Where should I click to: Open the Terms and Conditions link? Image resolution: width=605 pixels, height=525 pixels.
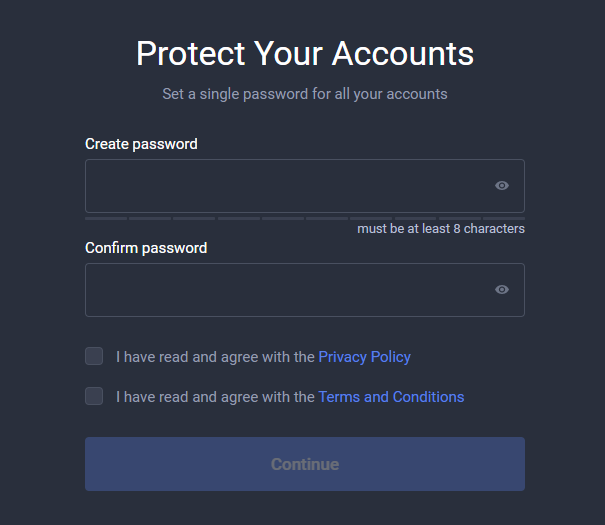tap(391, 397)
